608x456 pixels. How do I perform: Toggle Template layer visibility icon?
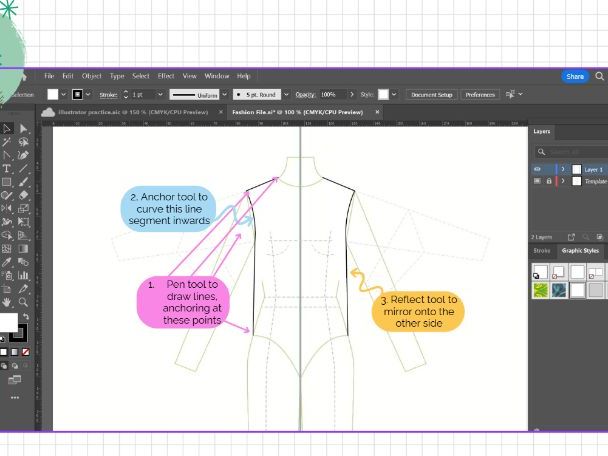click(x=537, y=181)
